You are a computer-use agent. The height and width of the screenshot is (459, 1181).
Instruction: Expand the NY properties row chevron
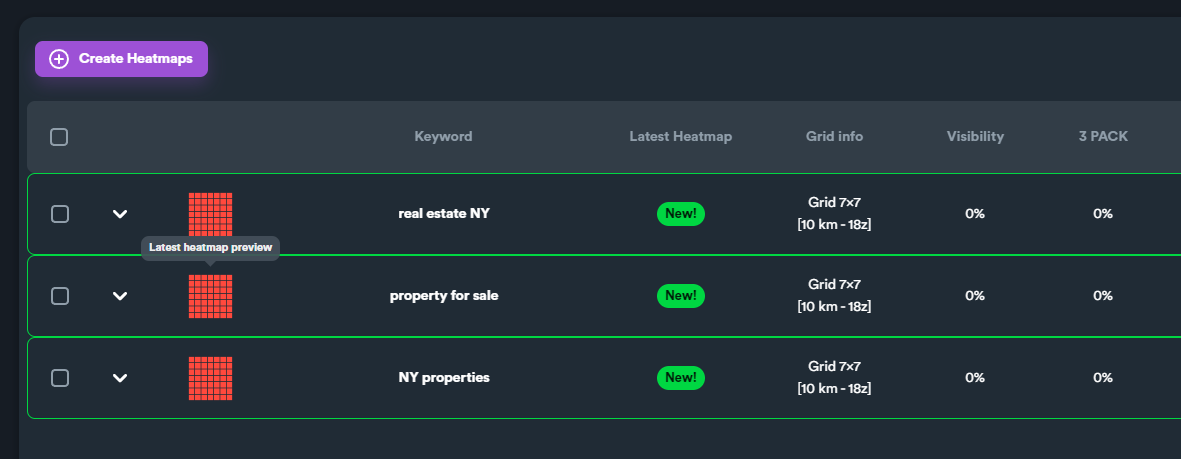[120, 378]
